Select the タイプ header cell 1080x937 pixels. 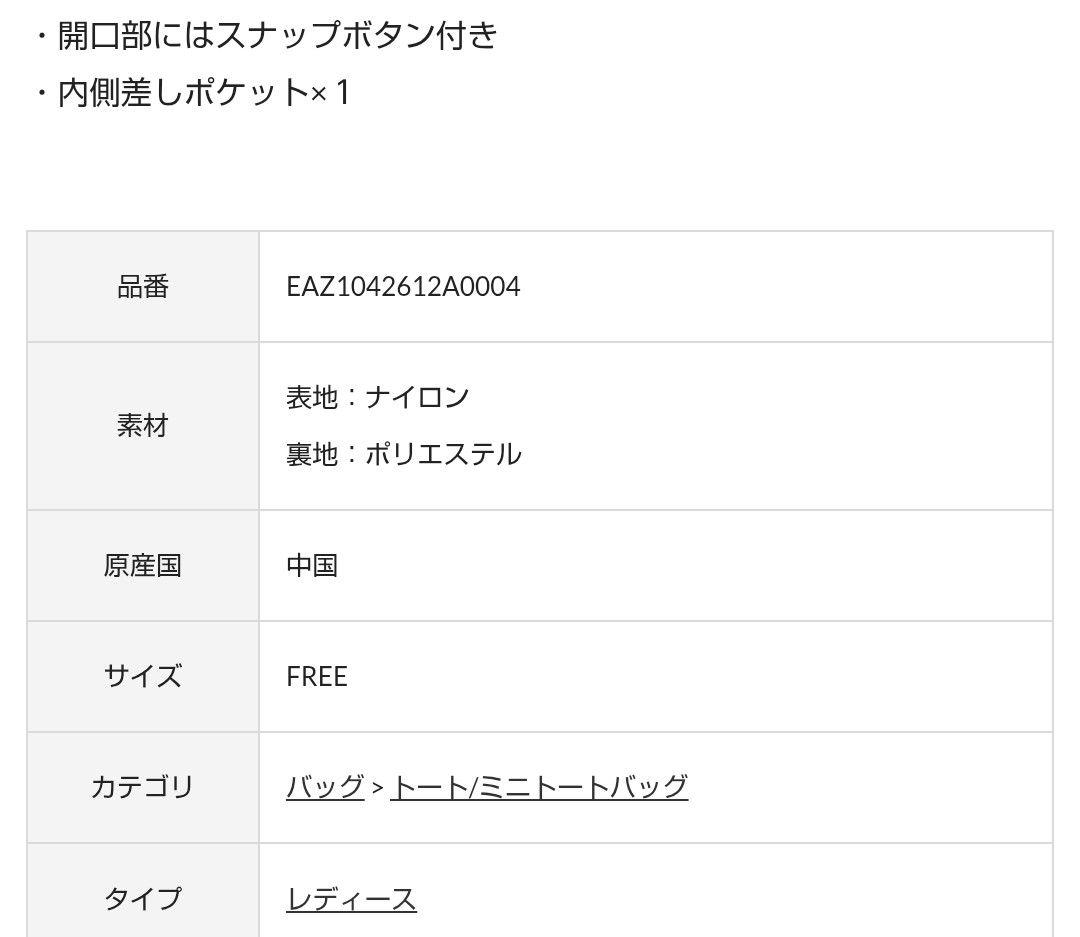point(143,899)
